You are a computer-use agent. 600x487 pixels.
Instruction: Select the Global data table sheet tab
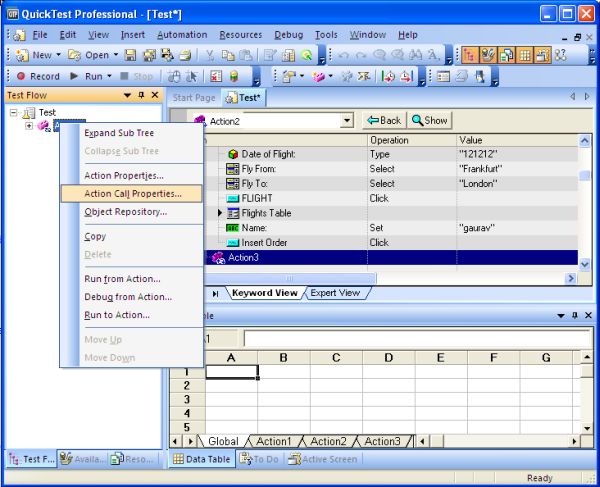(x=223, y=441)
